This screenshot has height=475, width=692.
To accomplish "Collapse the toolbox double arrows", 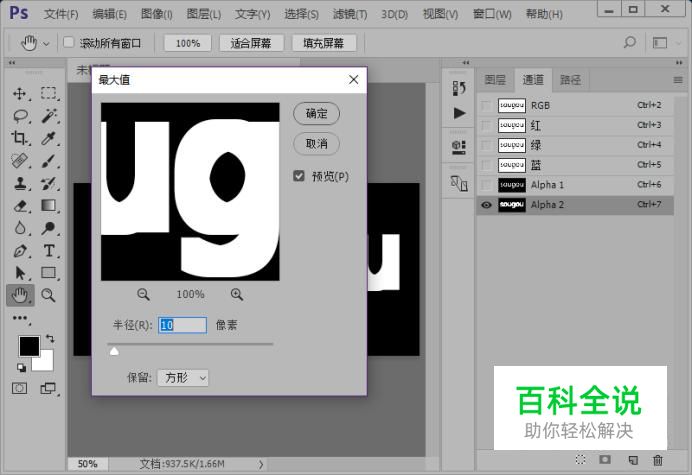I will (12, 63).
